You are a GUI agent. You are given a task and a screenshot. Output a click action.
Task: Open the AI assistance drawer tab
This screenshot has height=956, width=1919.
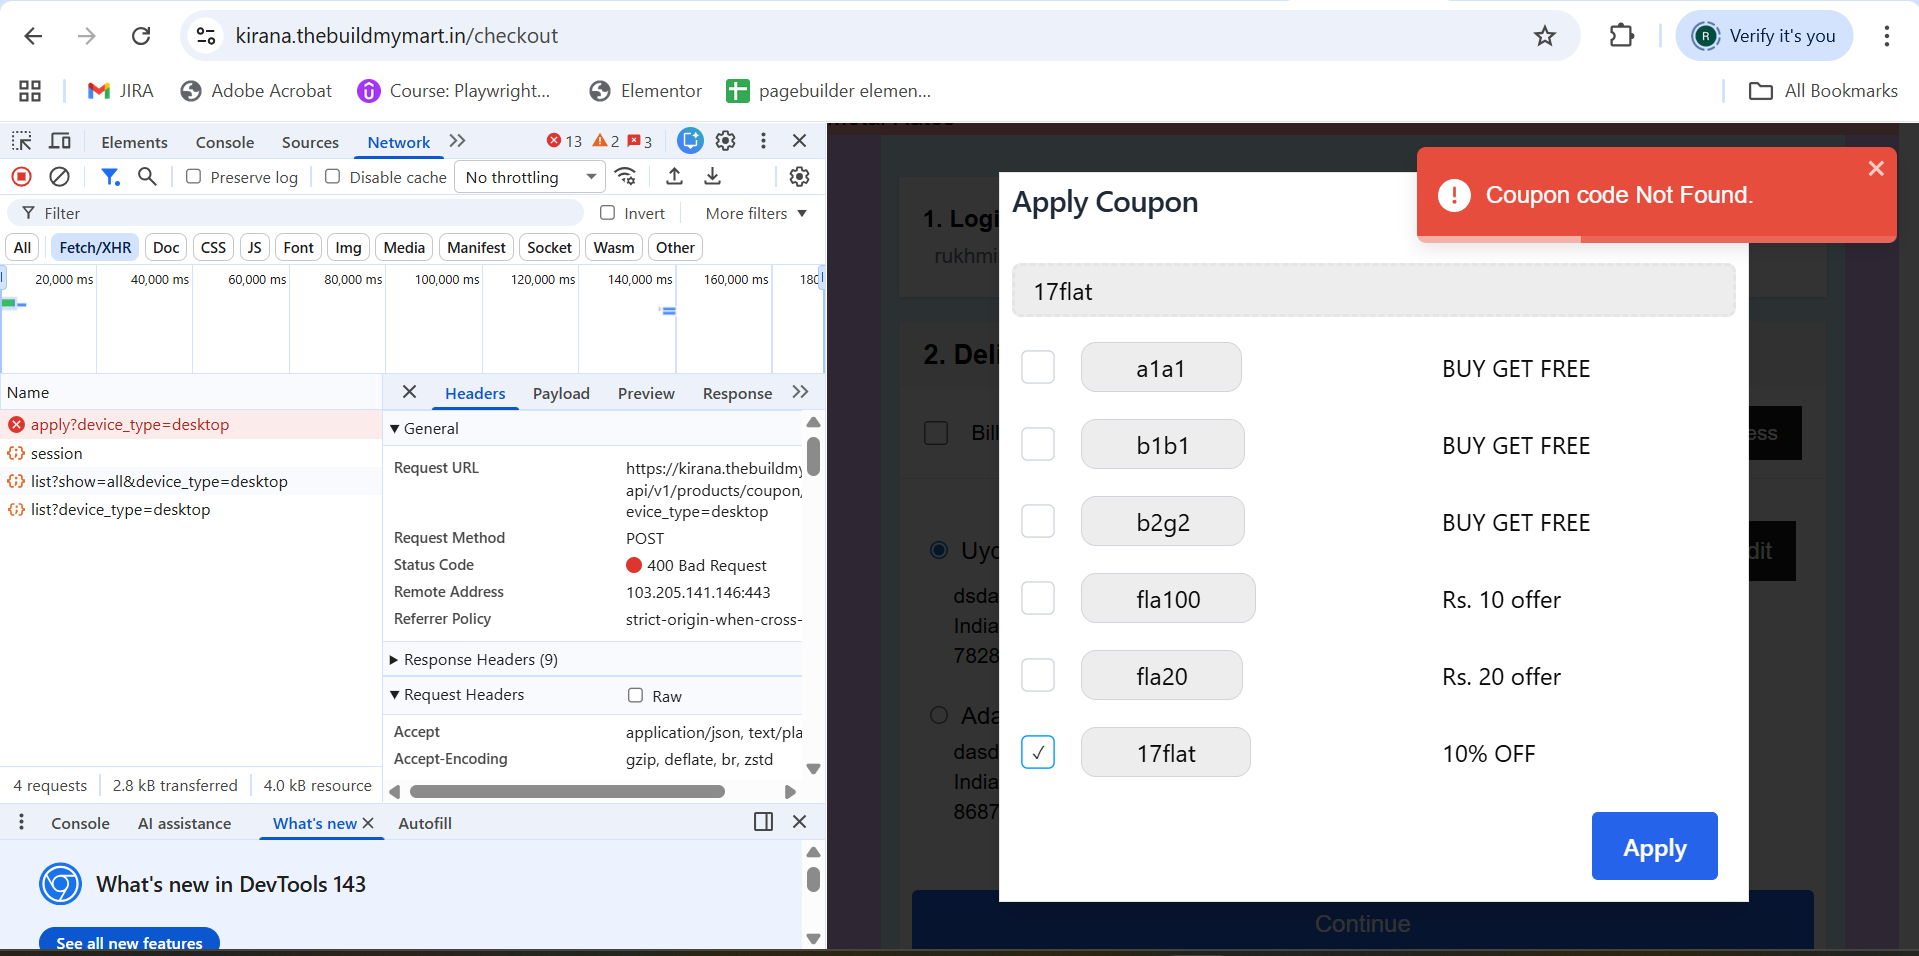pyautogui.click(x=184, y=824)
